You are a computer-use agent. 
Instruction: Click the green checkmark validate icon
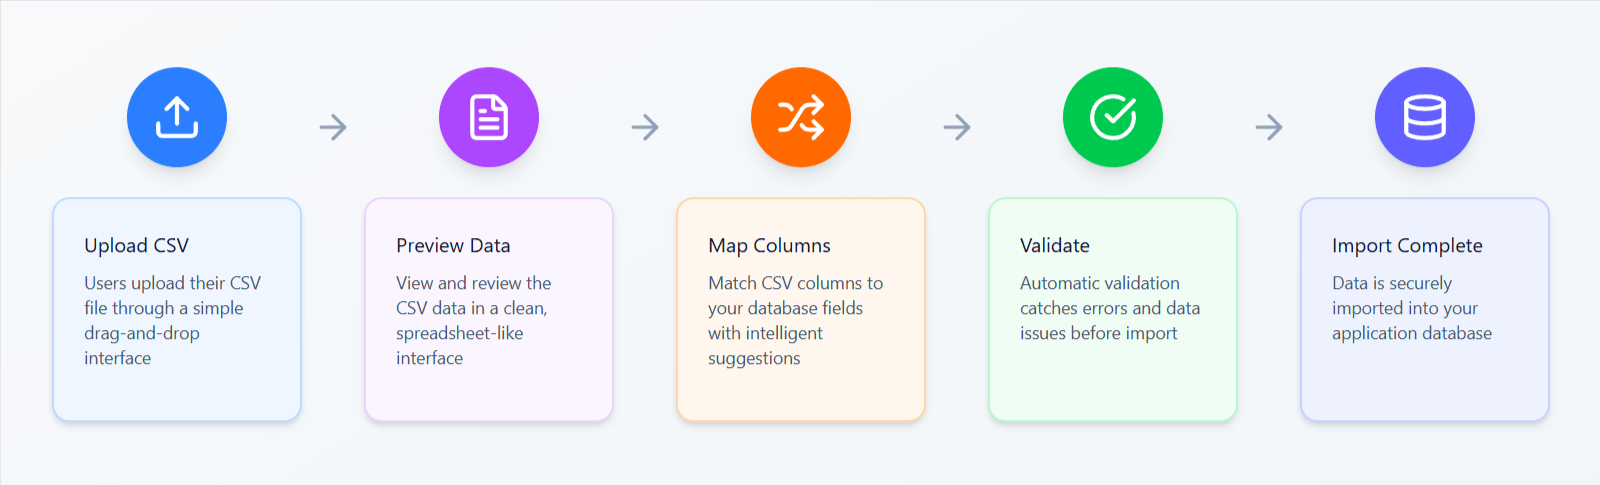coord(1113,117)
